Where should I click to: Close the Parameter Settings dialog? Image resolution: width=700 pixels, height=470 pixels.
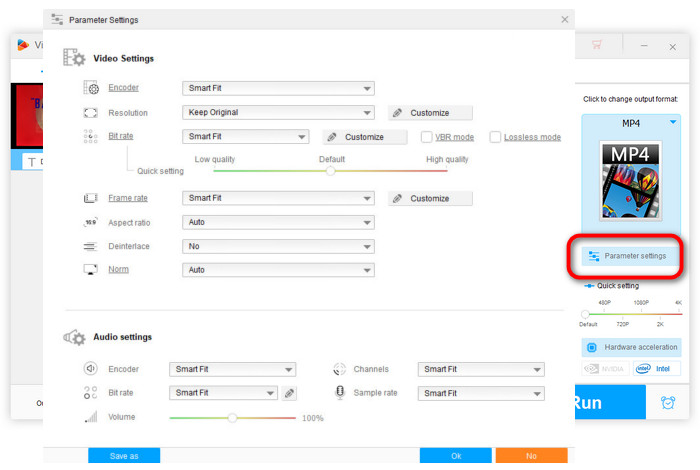(x=565, y=20)
